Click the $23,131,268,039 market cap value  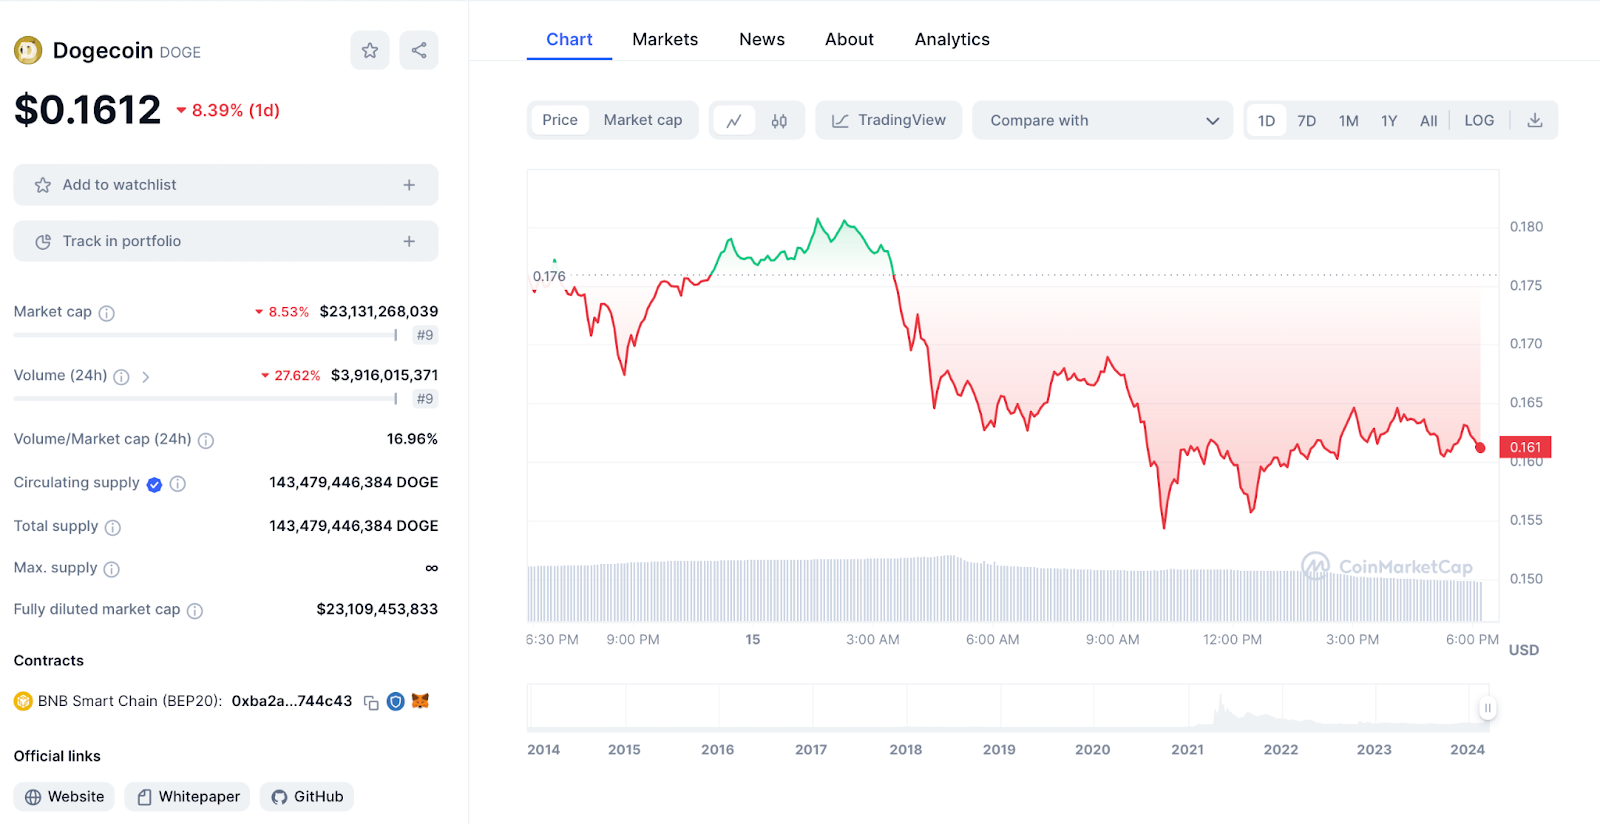(x=379, y=312)
